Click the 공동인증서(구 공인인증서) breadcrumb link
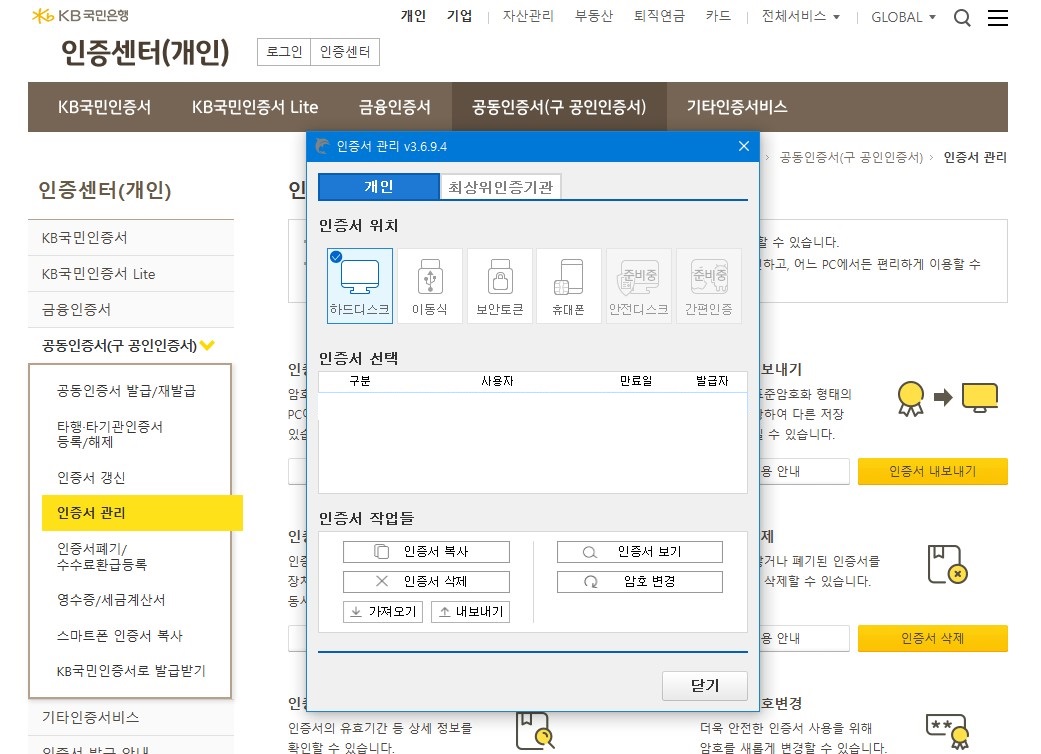The height and width of the screenshot is (754, 1041). tap(851, 157)
